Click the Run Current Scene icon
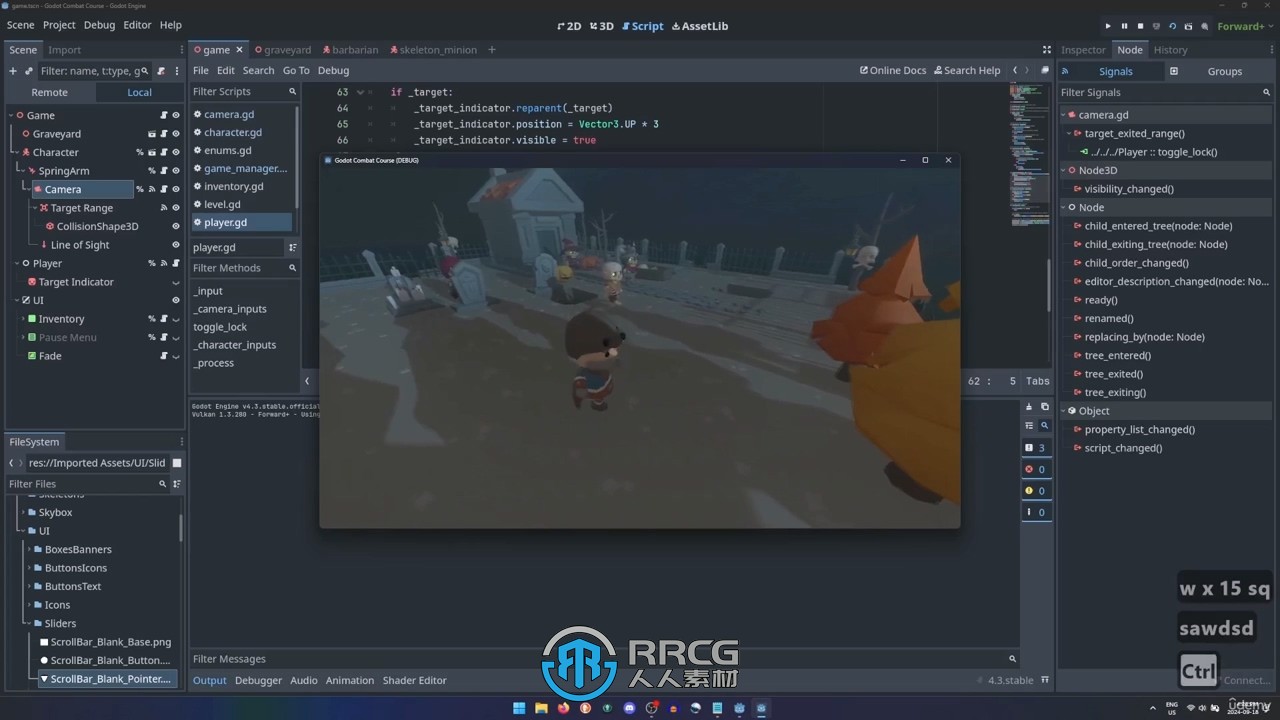The height and width of the screenshot is (720, 1280). click(1172, 26)
